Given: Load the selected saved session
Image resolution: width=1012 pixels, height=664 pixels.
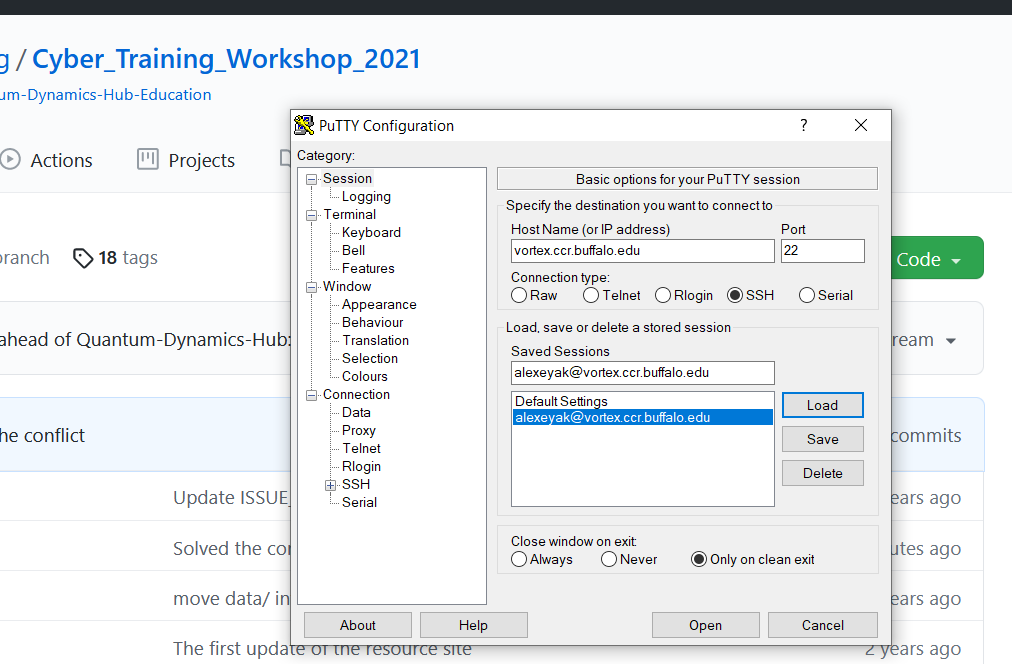Looking at the screenshot, I should tap(822, 405).
